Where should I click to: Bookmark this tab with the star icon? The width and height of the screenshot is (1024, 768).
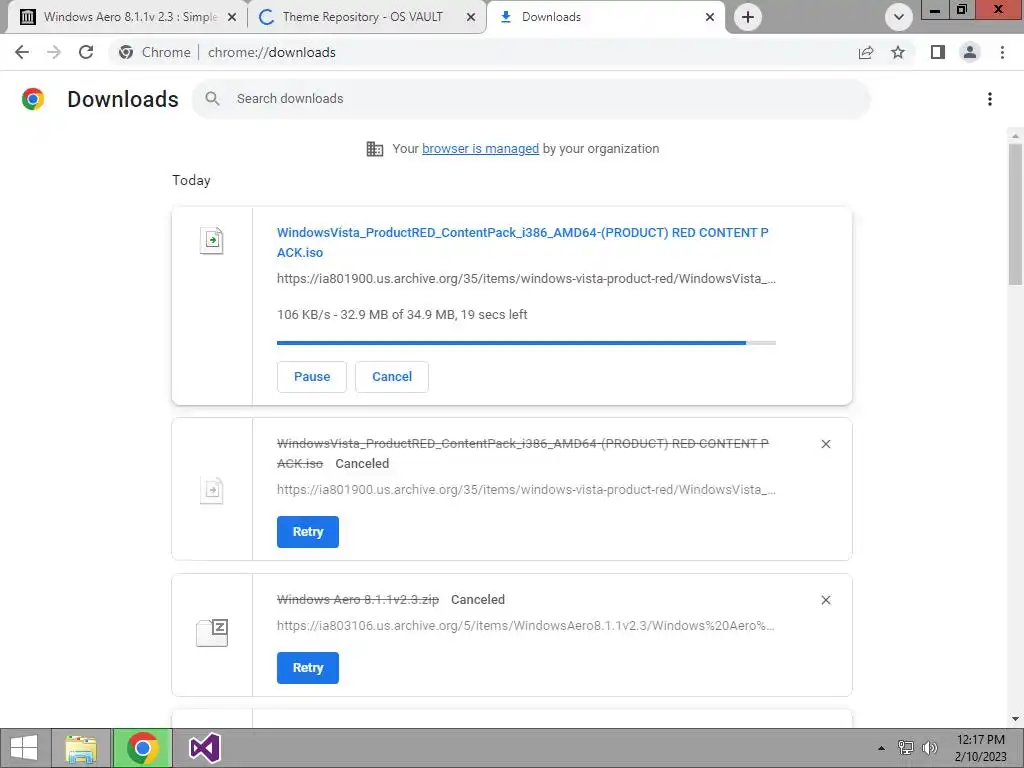(898, 52)
